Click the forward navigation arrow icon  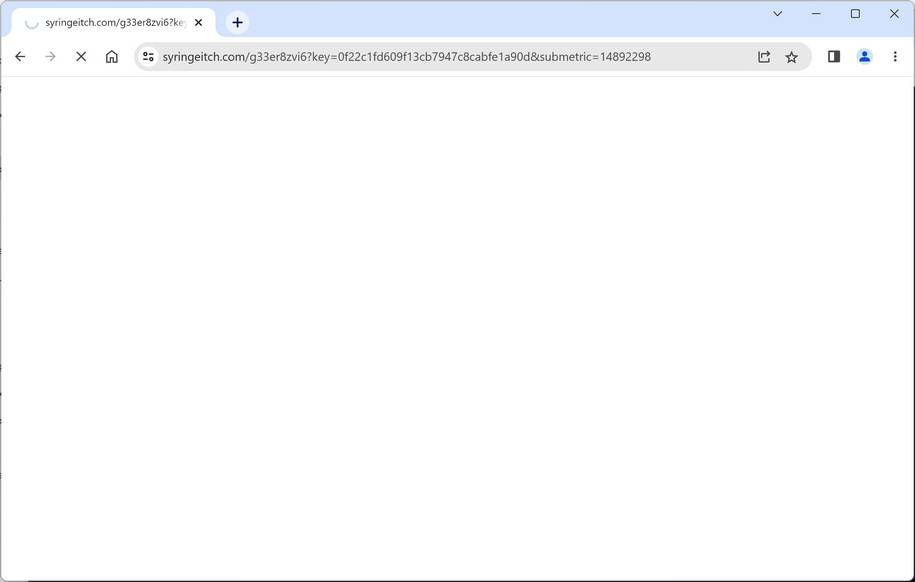point(50,56)
